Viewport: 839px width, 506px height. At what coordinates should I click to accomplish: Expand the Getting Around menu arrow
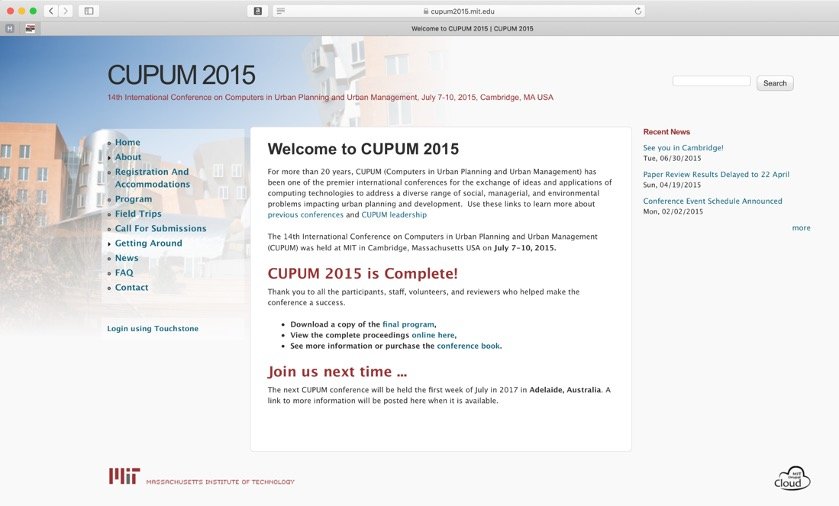coord(109,244)
